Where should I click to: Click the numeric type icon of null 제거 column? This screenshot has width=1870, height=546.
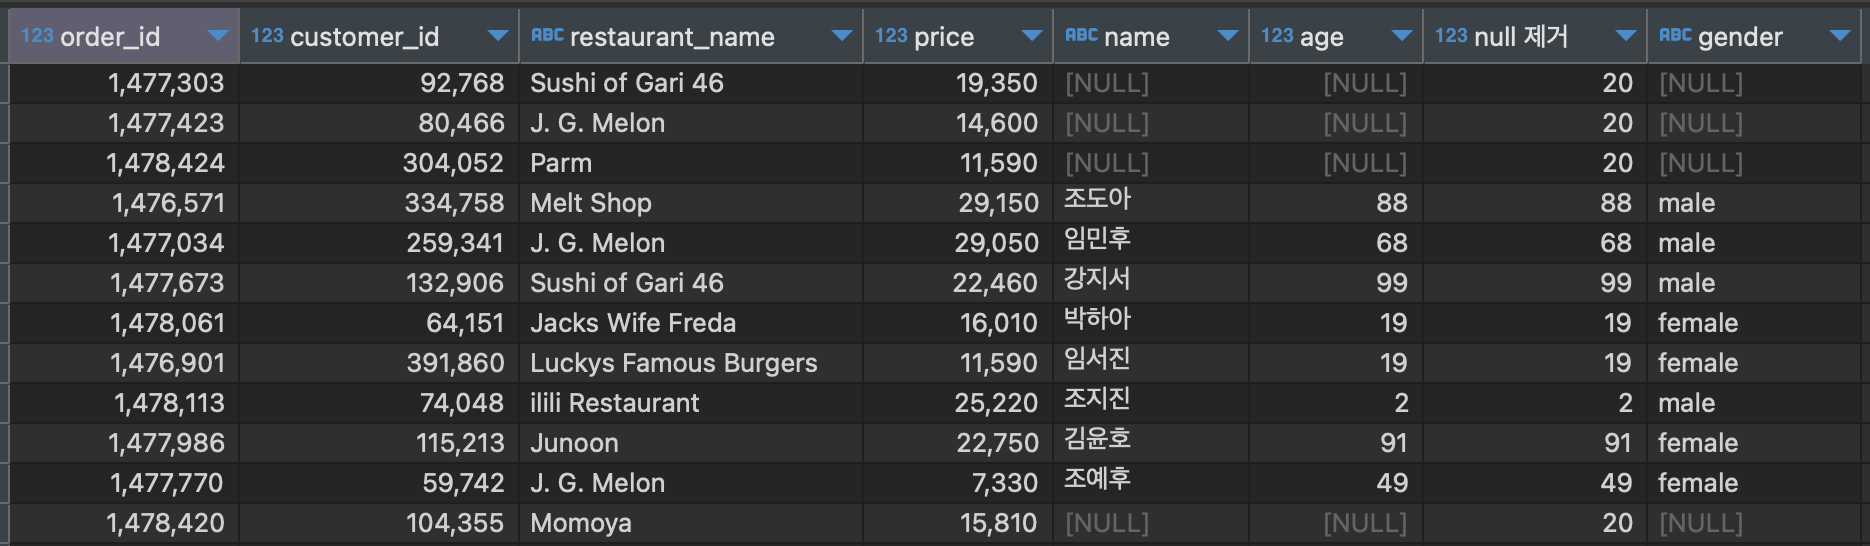click(x=1451, y=36)
